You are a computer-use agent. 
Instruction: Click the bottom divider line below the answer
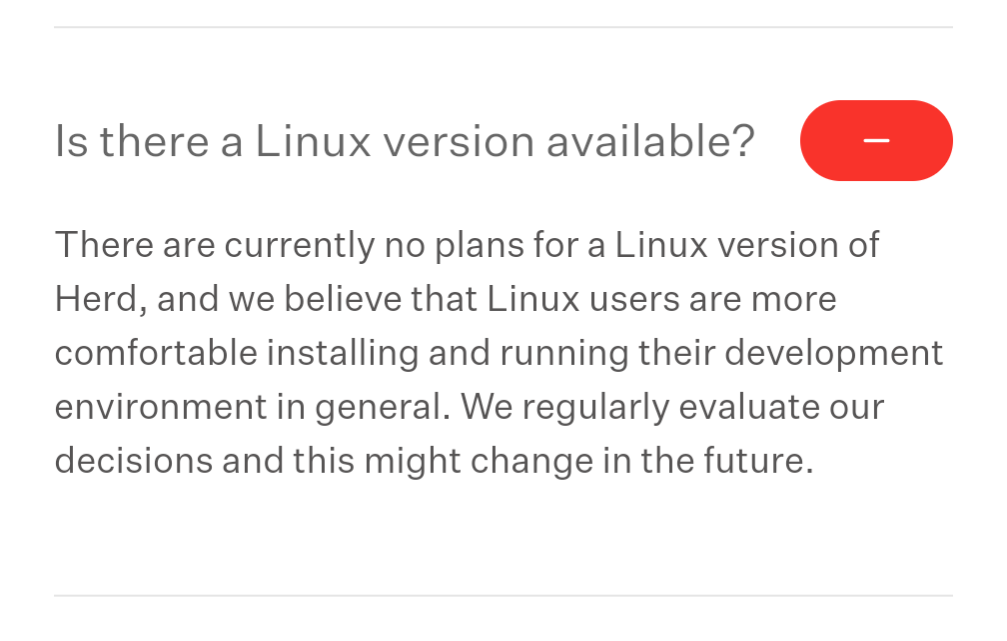point(503,596)
